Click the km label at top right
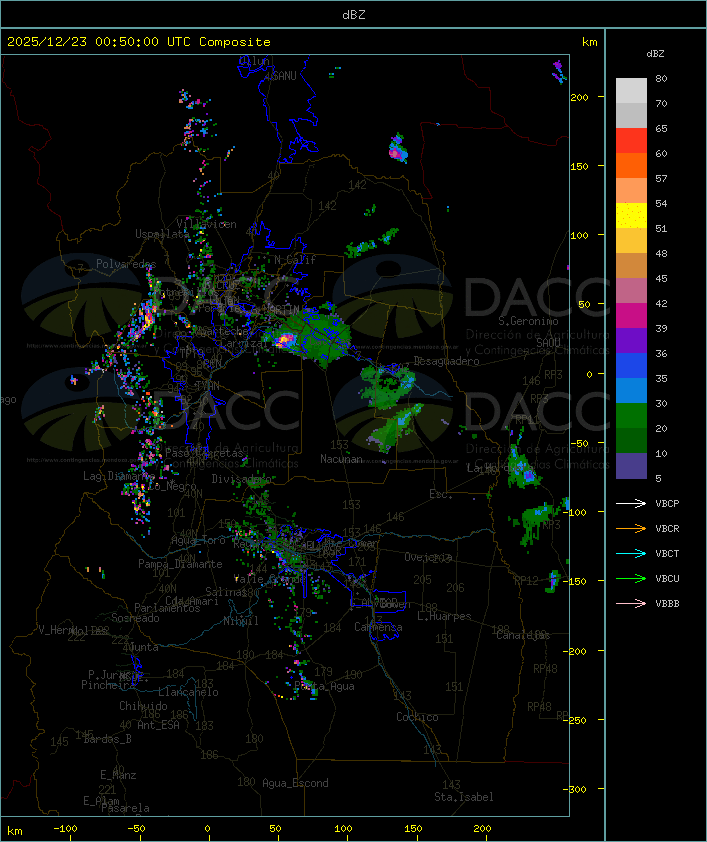The width and height of the screenshot is (707, 842). (x=589, y=42)
